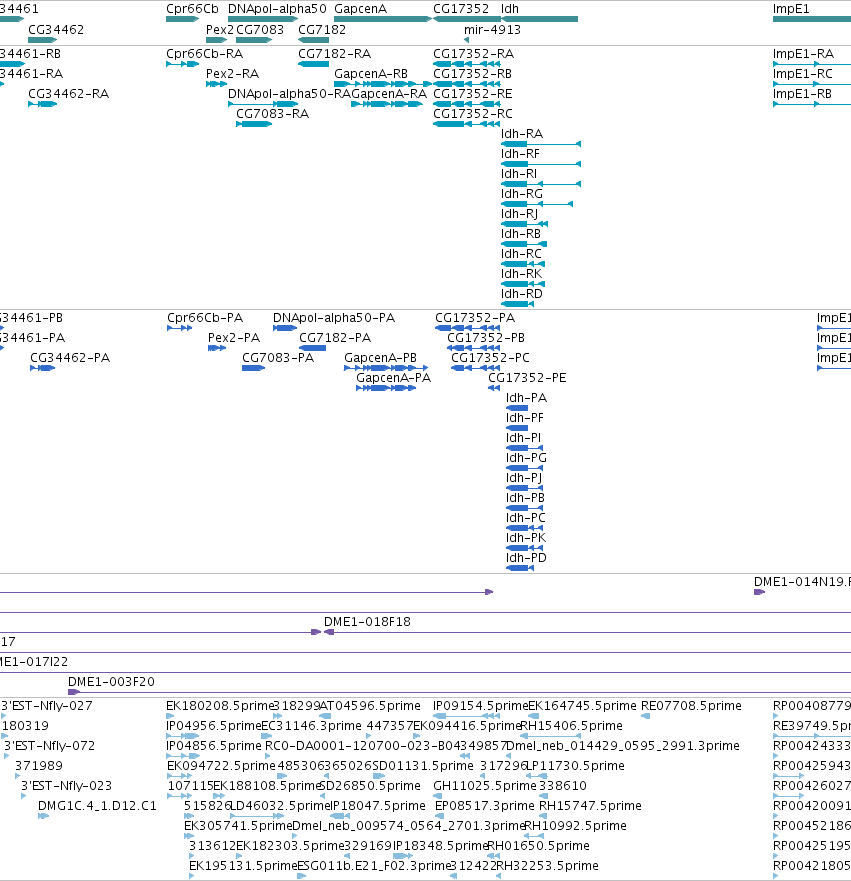Select transcript Cpr66Cb-RA
Screen dimensions: 851x881
(204, 54)
